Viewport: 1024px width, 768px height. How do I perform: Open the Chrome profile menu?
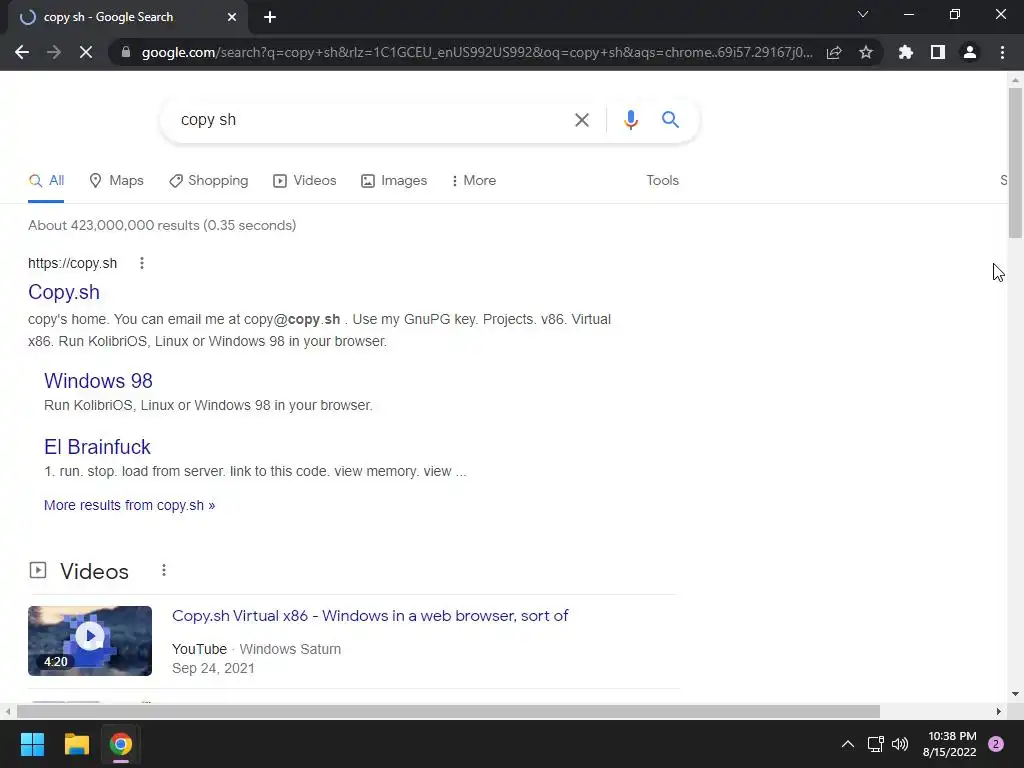[970, 52]
